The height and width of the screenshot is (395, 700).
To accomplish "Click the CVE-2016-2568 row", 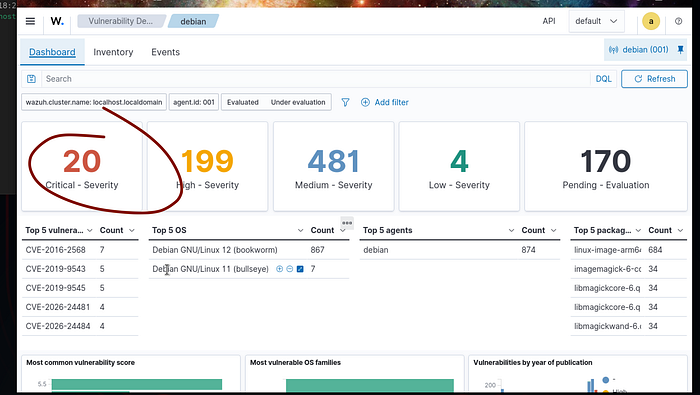I will pos(80,250).
